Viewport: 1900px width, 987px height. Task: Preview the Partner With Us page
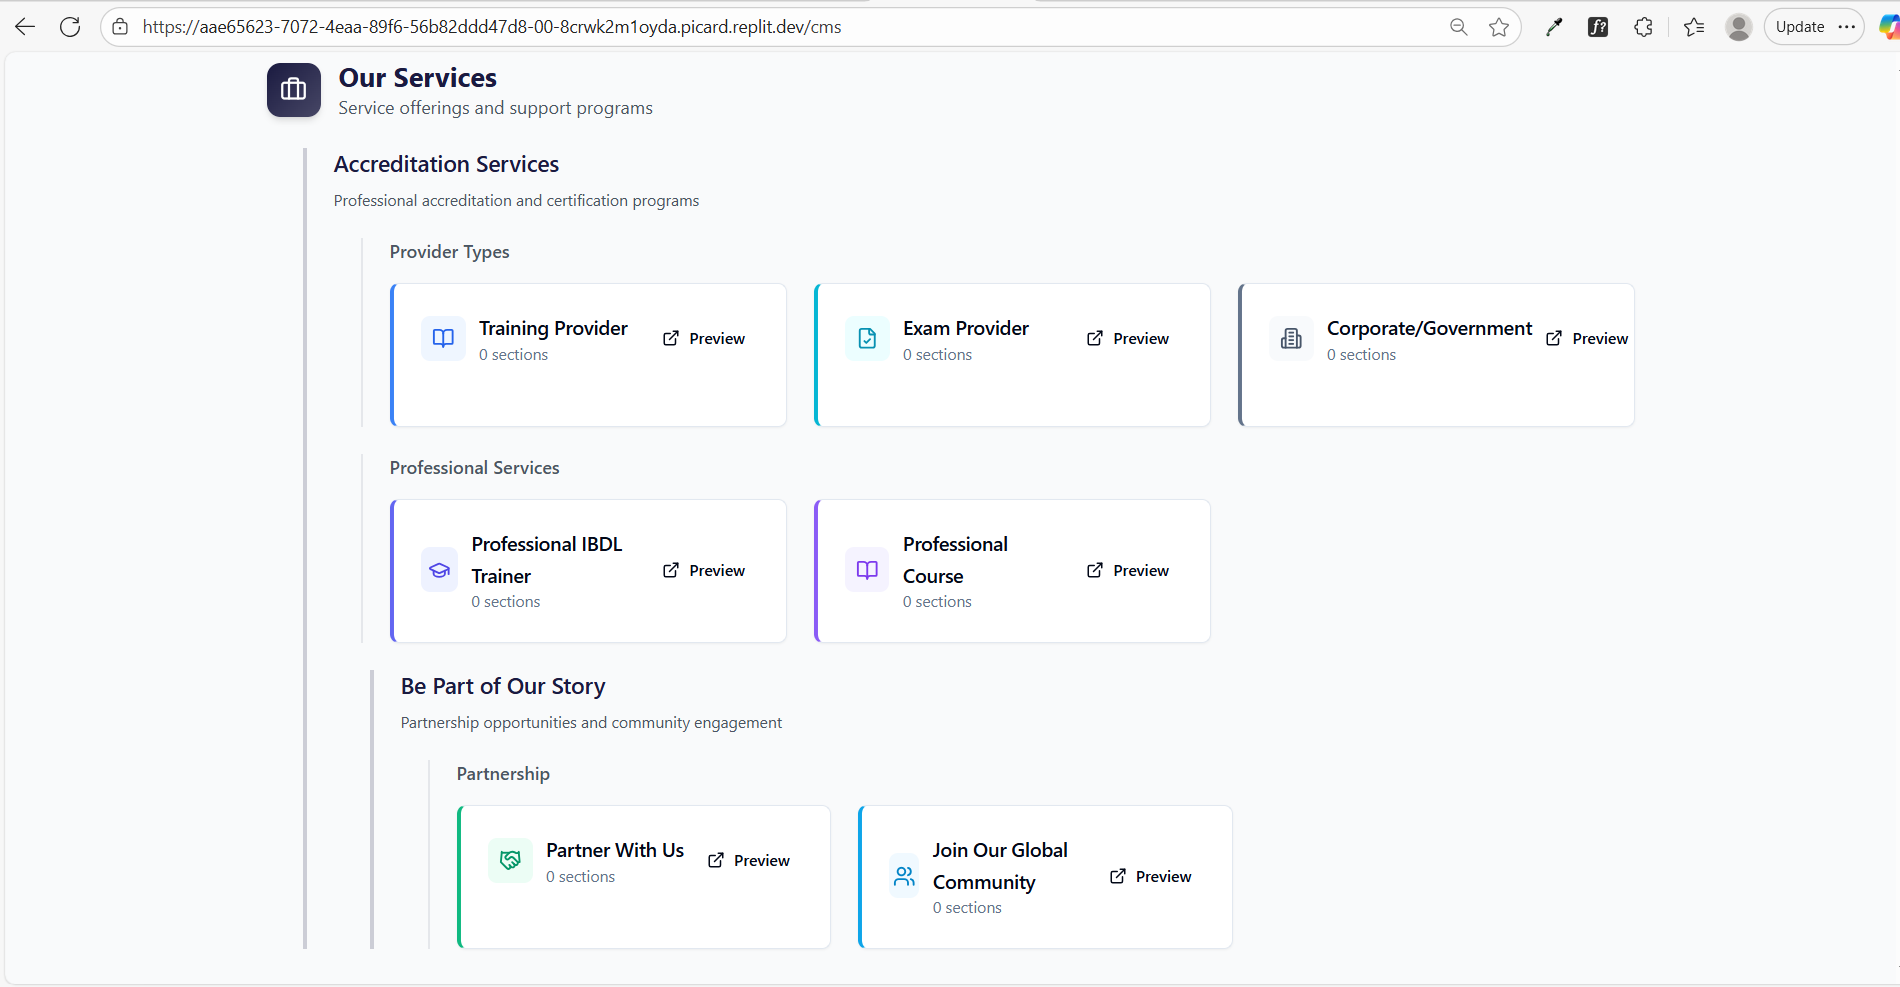pyautogui.click(x=749, y=861)
